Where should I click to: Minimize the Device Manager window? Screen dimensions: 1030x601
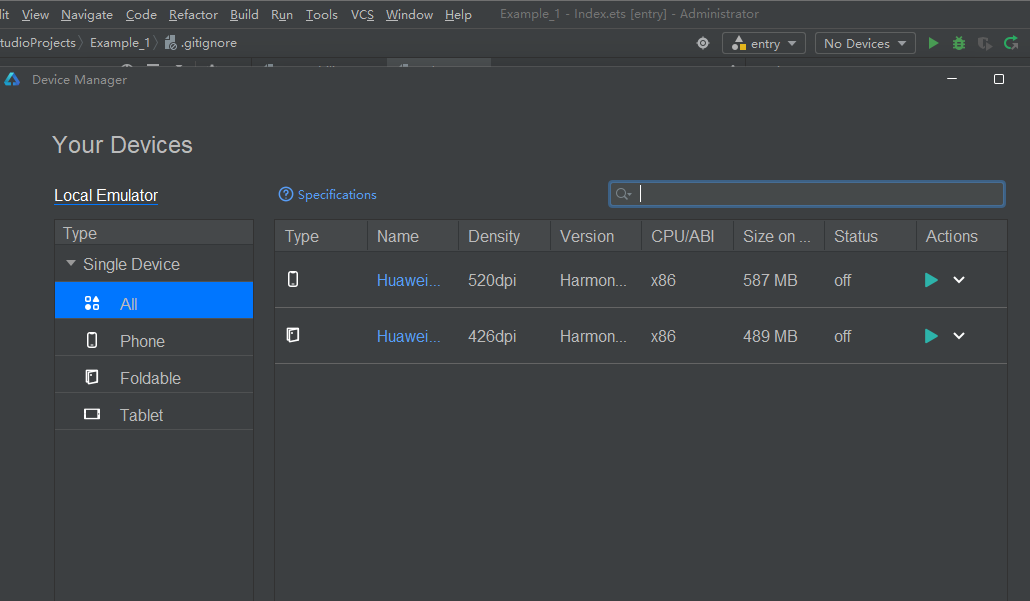click(x=952, y=79)
